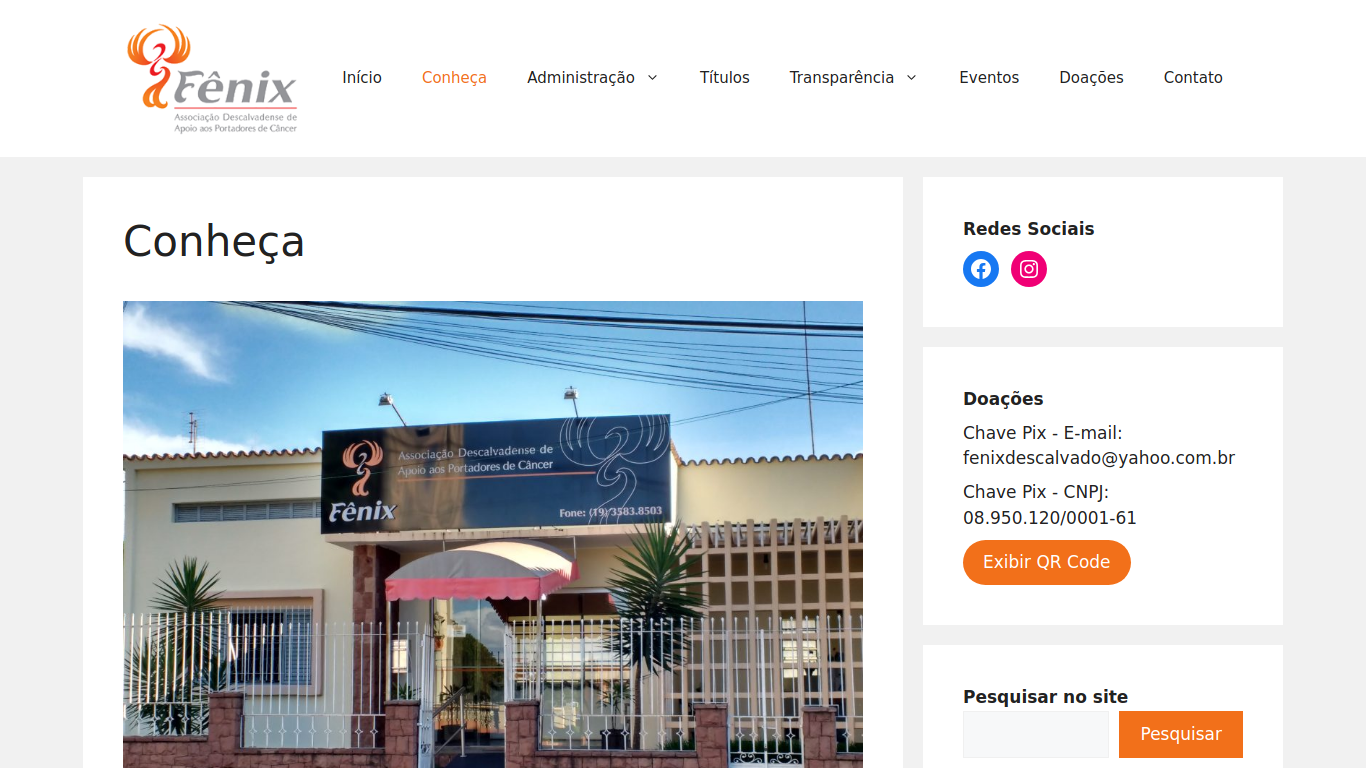
Task: Open the Facebook social icon
Action: coord(981,269)
